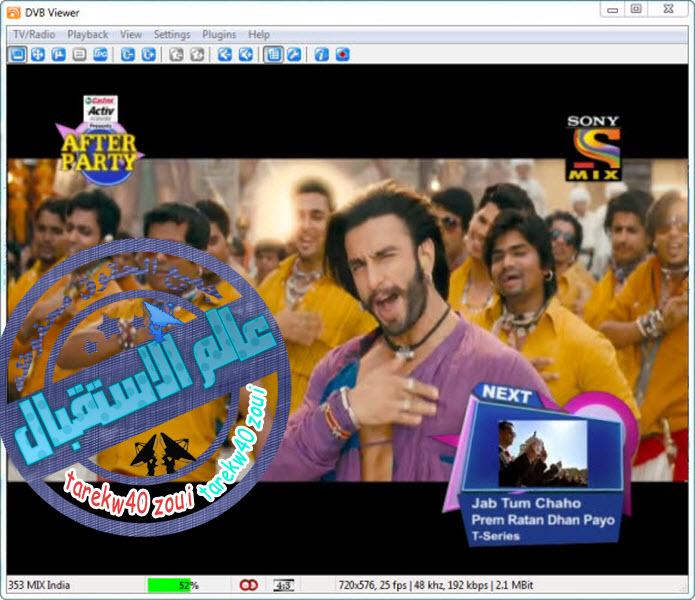Start recording with the red dot icon

[x=343, y=55]
